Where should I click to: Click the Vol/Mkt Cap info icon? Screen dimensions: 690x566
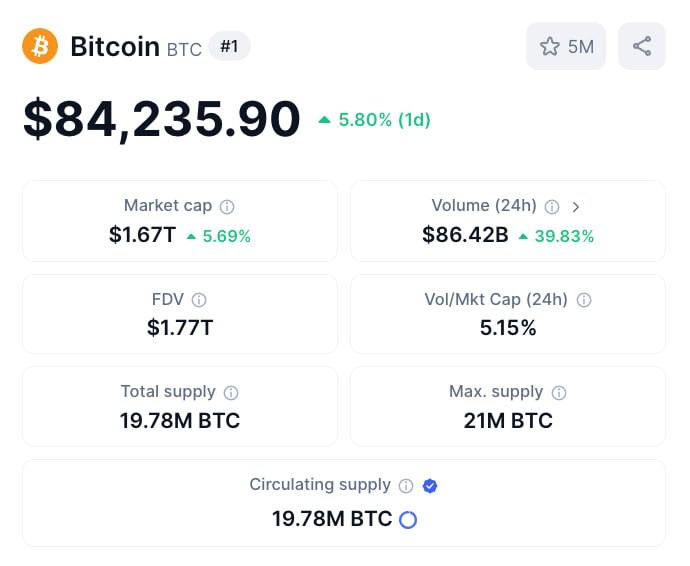click(x=584, y=300)
